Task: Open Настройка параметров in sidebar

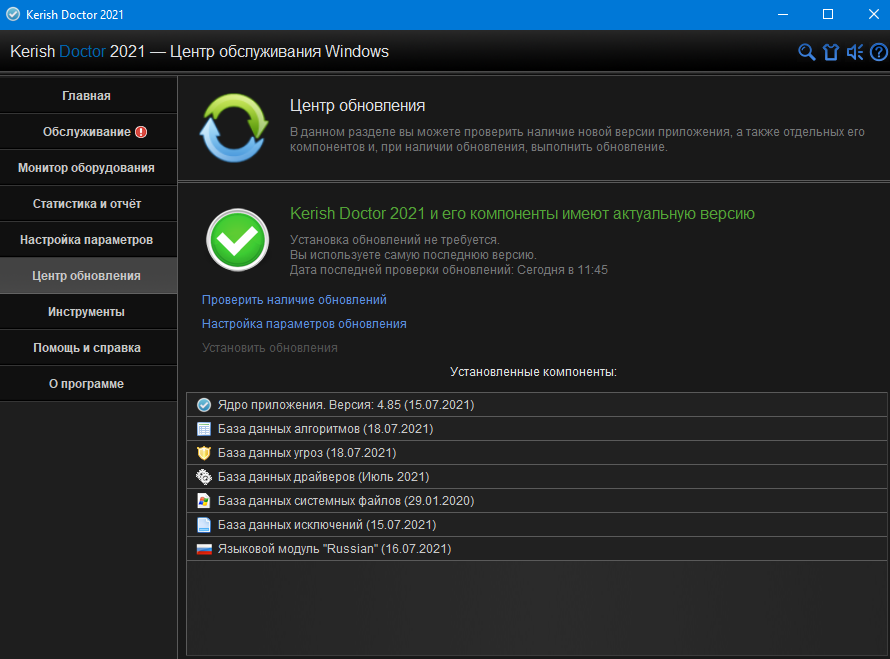Action: click(x=89, y=240)
